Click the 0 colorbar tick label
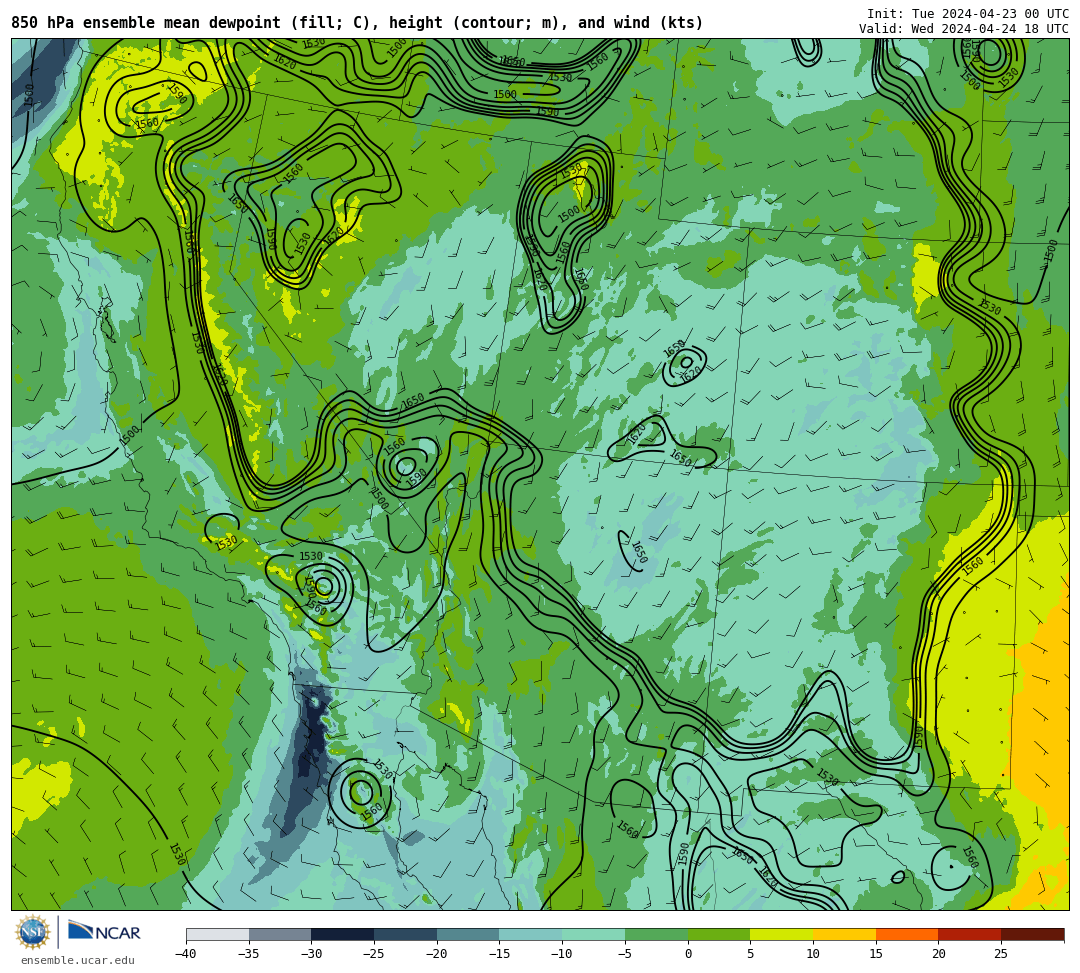Screen dimensions: 1080x973 click(687, 954)
